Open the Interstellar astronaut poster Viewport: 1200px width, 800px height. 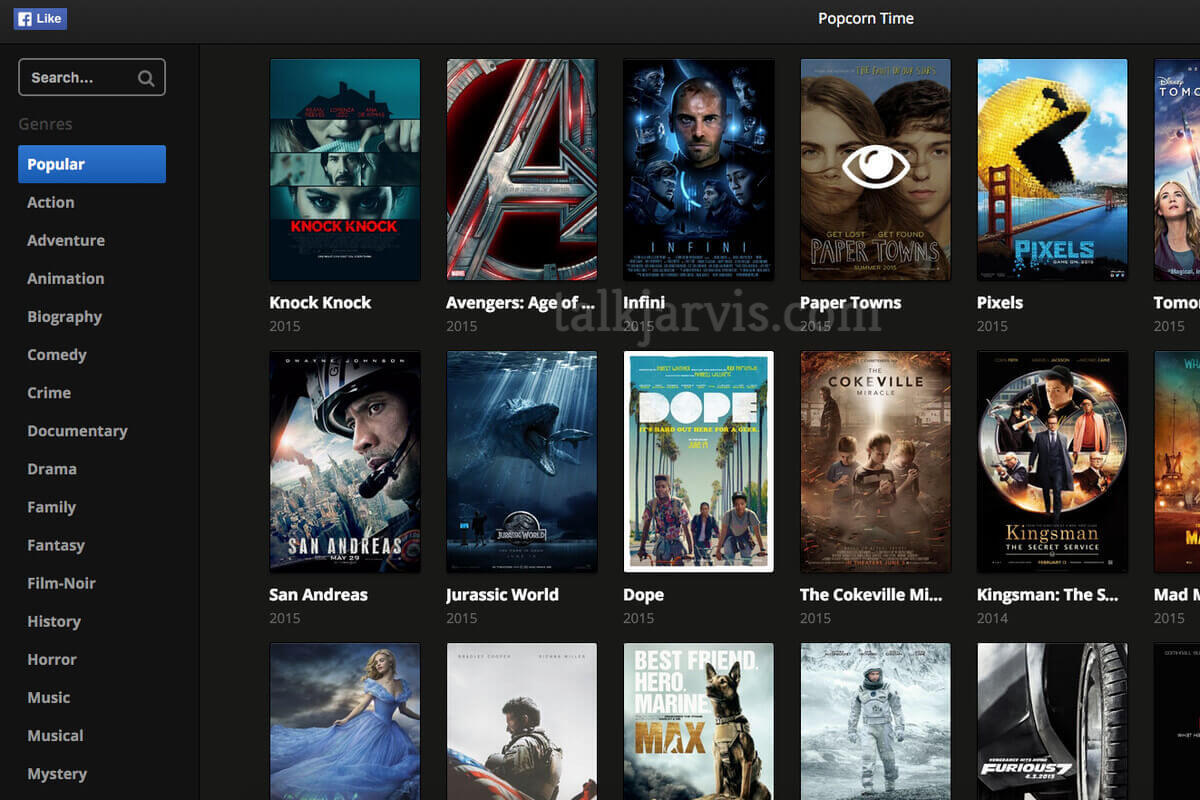tap(875, 721)
